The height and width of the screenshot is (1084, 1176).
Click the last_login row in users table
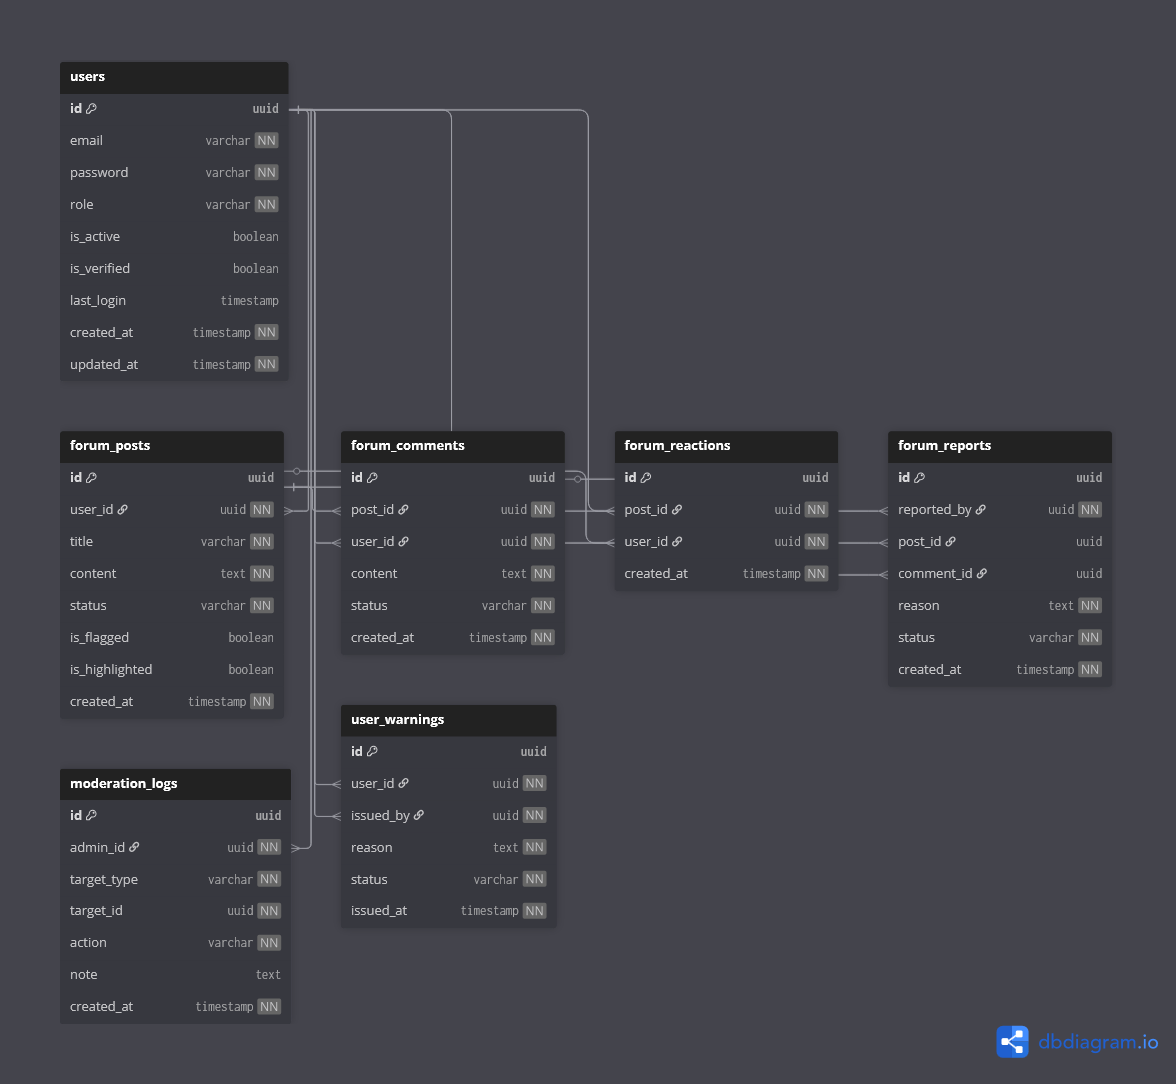tap(174, 301)
